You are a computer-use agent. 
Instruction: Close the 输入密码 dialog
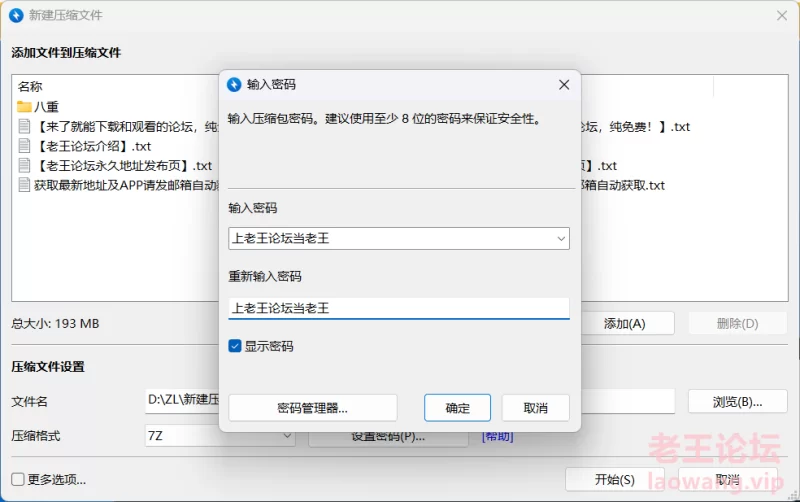pos(564,85)
